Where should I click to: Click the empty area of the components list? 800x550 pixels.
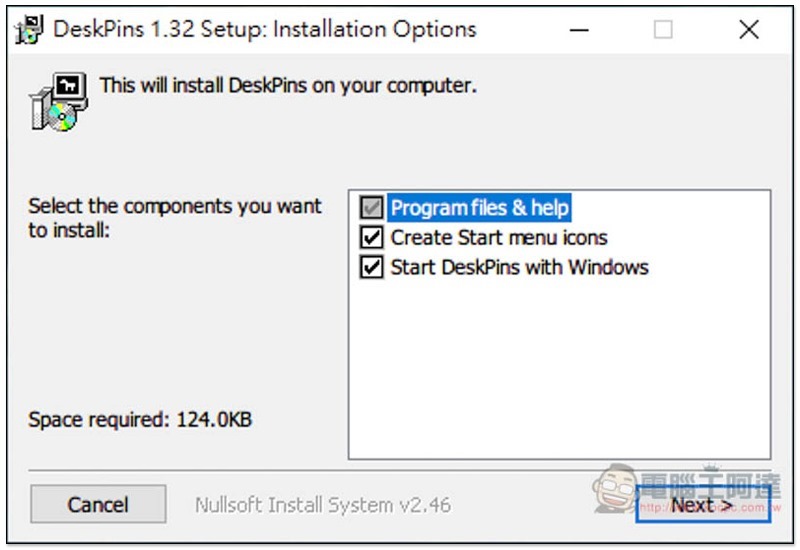tap(559, 367)
